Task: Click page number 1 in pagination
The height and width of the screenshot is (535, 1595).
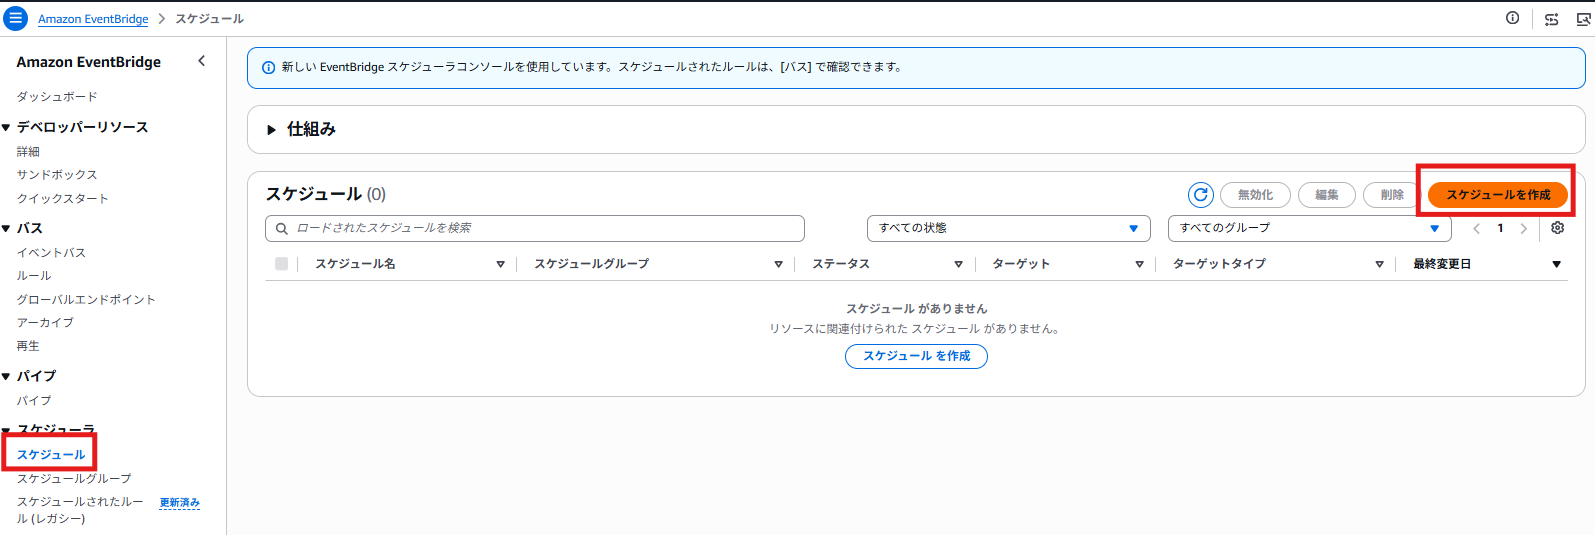Action: (x=1500, y=229)
